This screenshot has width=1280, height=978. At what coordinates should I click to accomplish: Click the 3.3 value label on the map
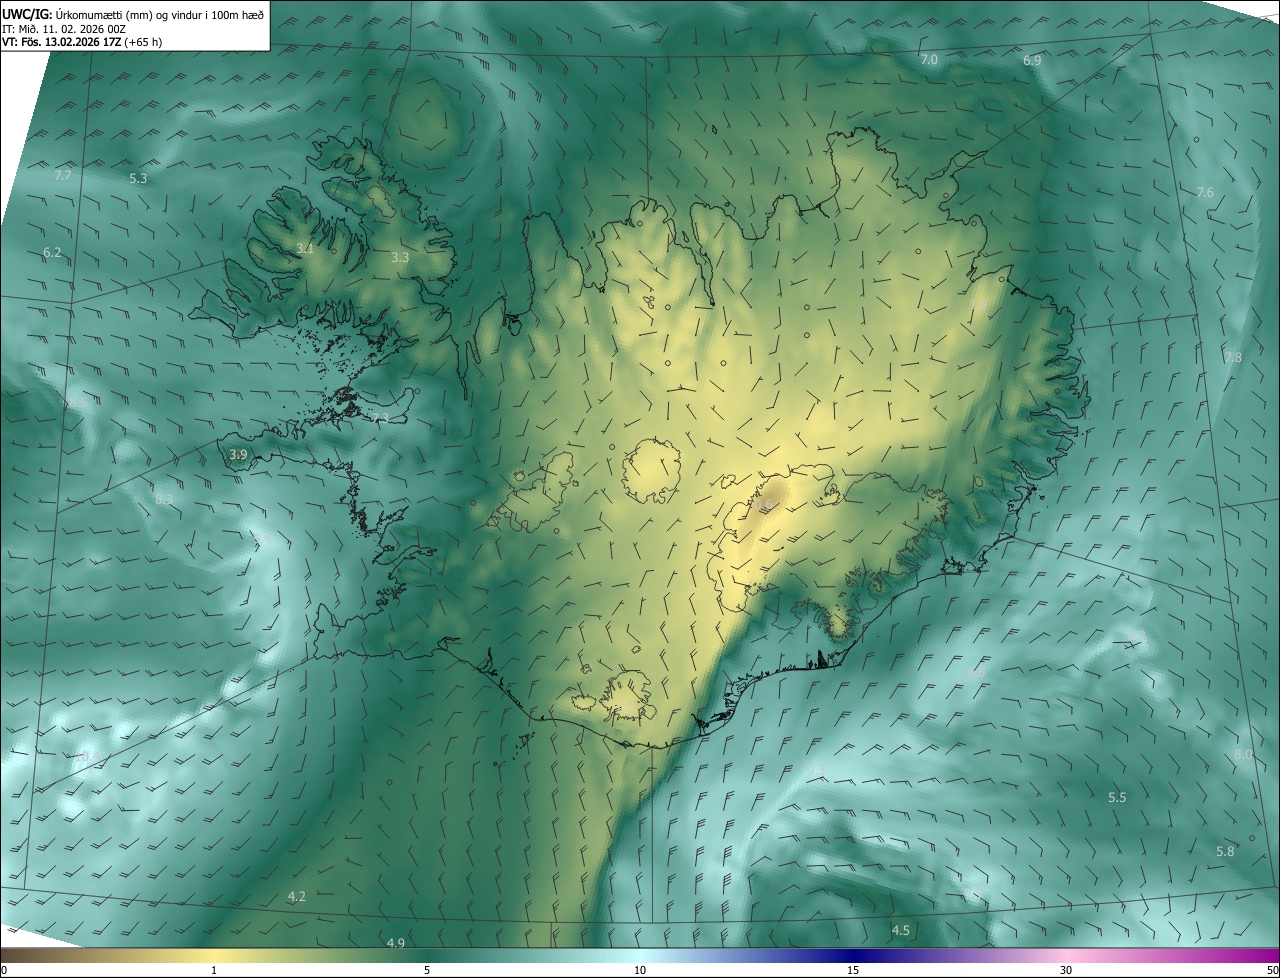pos(400,258)
